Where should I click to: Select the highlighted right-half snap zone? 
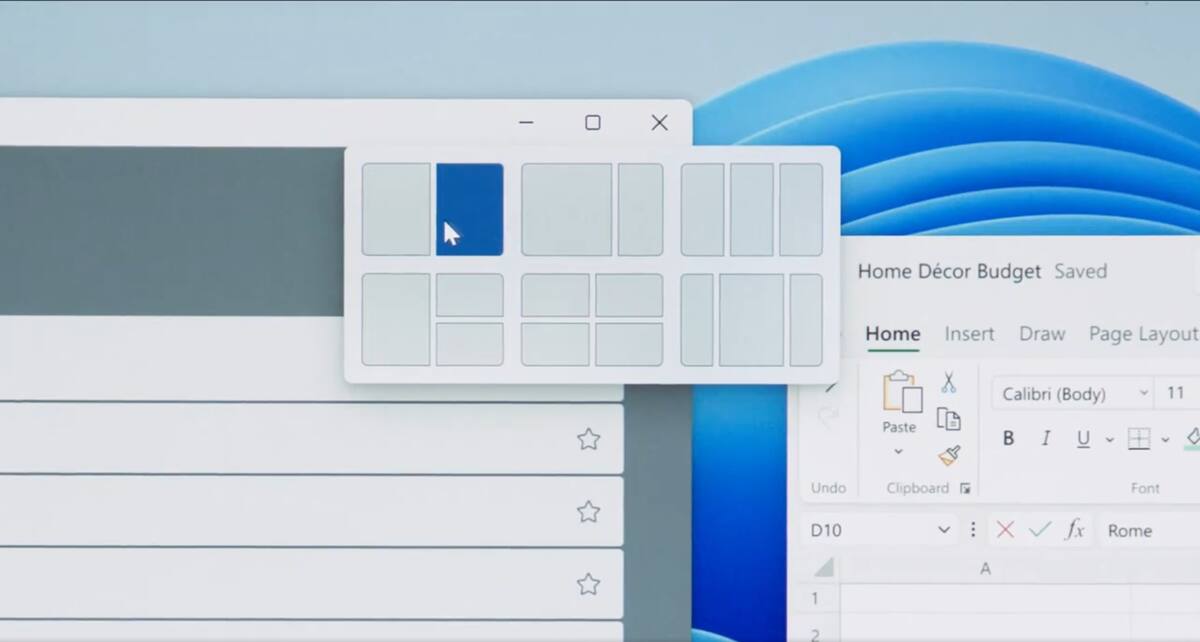click(470, 210)
